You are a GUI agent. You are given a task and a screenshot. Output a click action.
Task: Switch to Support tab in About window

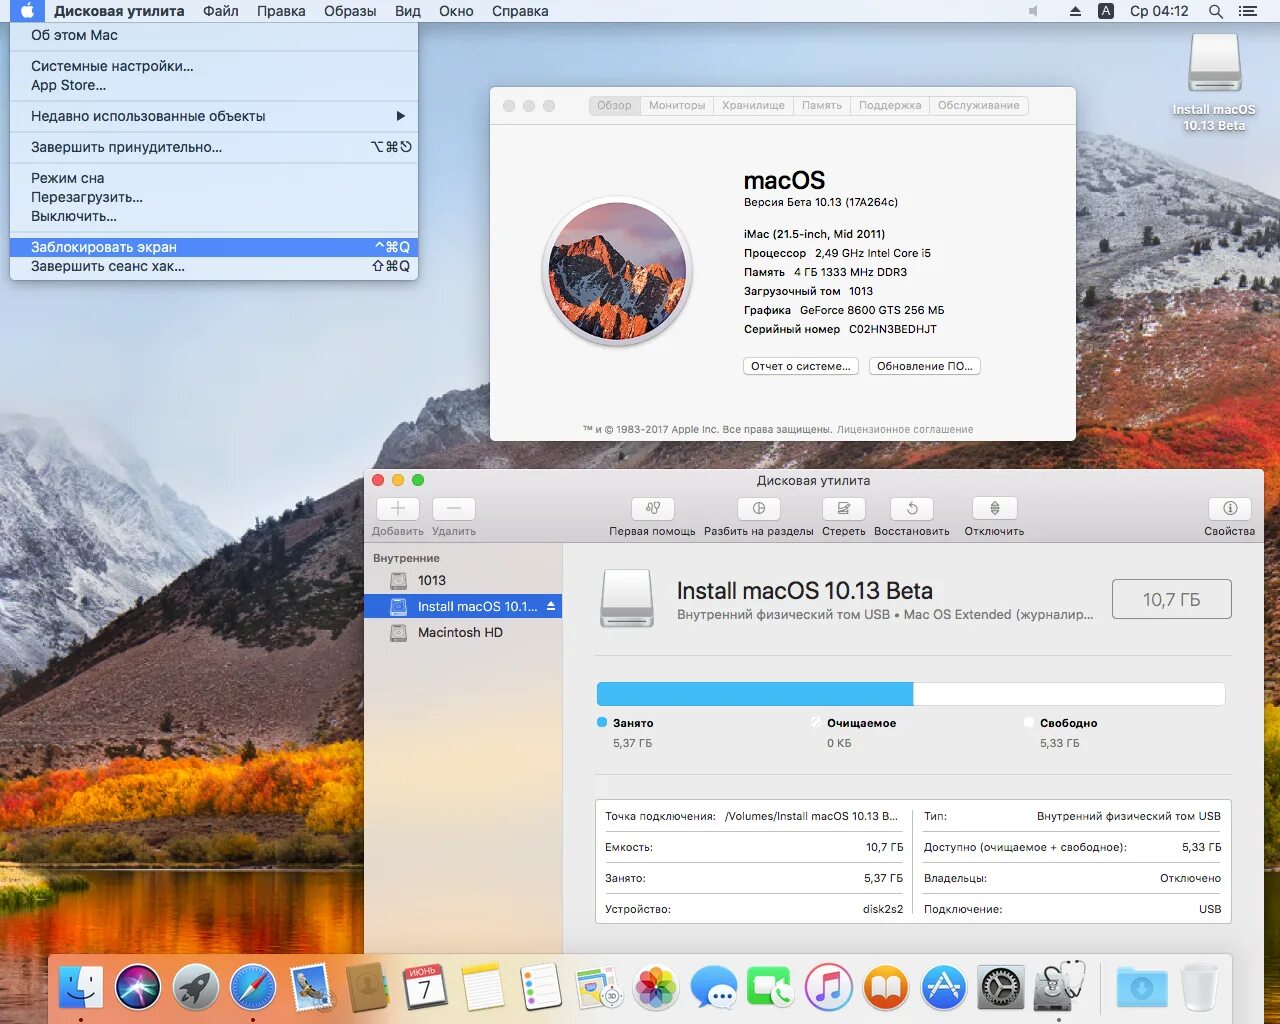890,105
